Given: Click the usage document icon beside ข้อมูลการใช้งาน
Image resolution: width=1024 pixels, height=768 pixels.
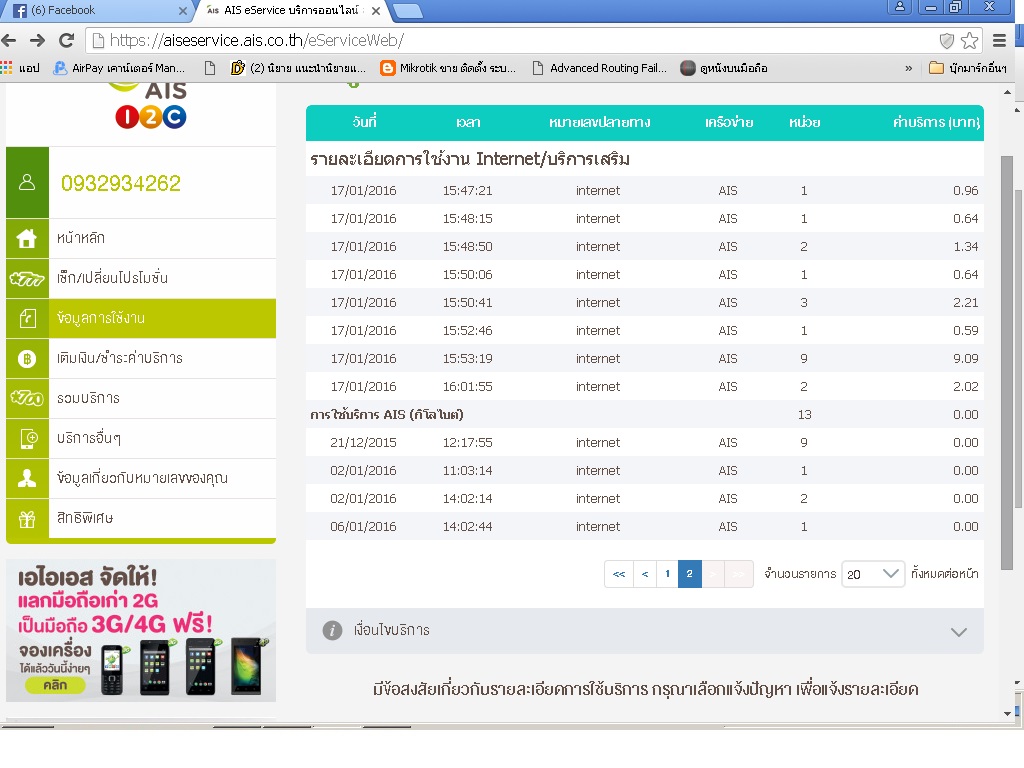Looking at the screenshot, I should tap(27, 319).
